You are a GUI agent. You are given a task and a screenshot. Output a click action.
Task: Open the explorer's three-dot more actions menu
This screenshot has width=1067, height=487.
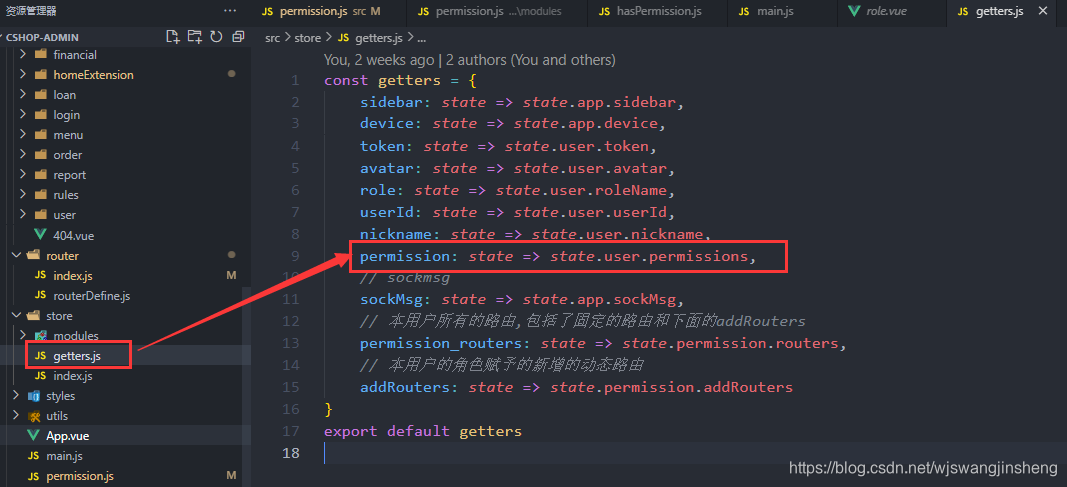pos(230,11)
